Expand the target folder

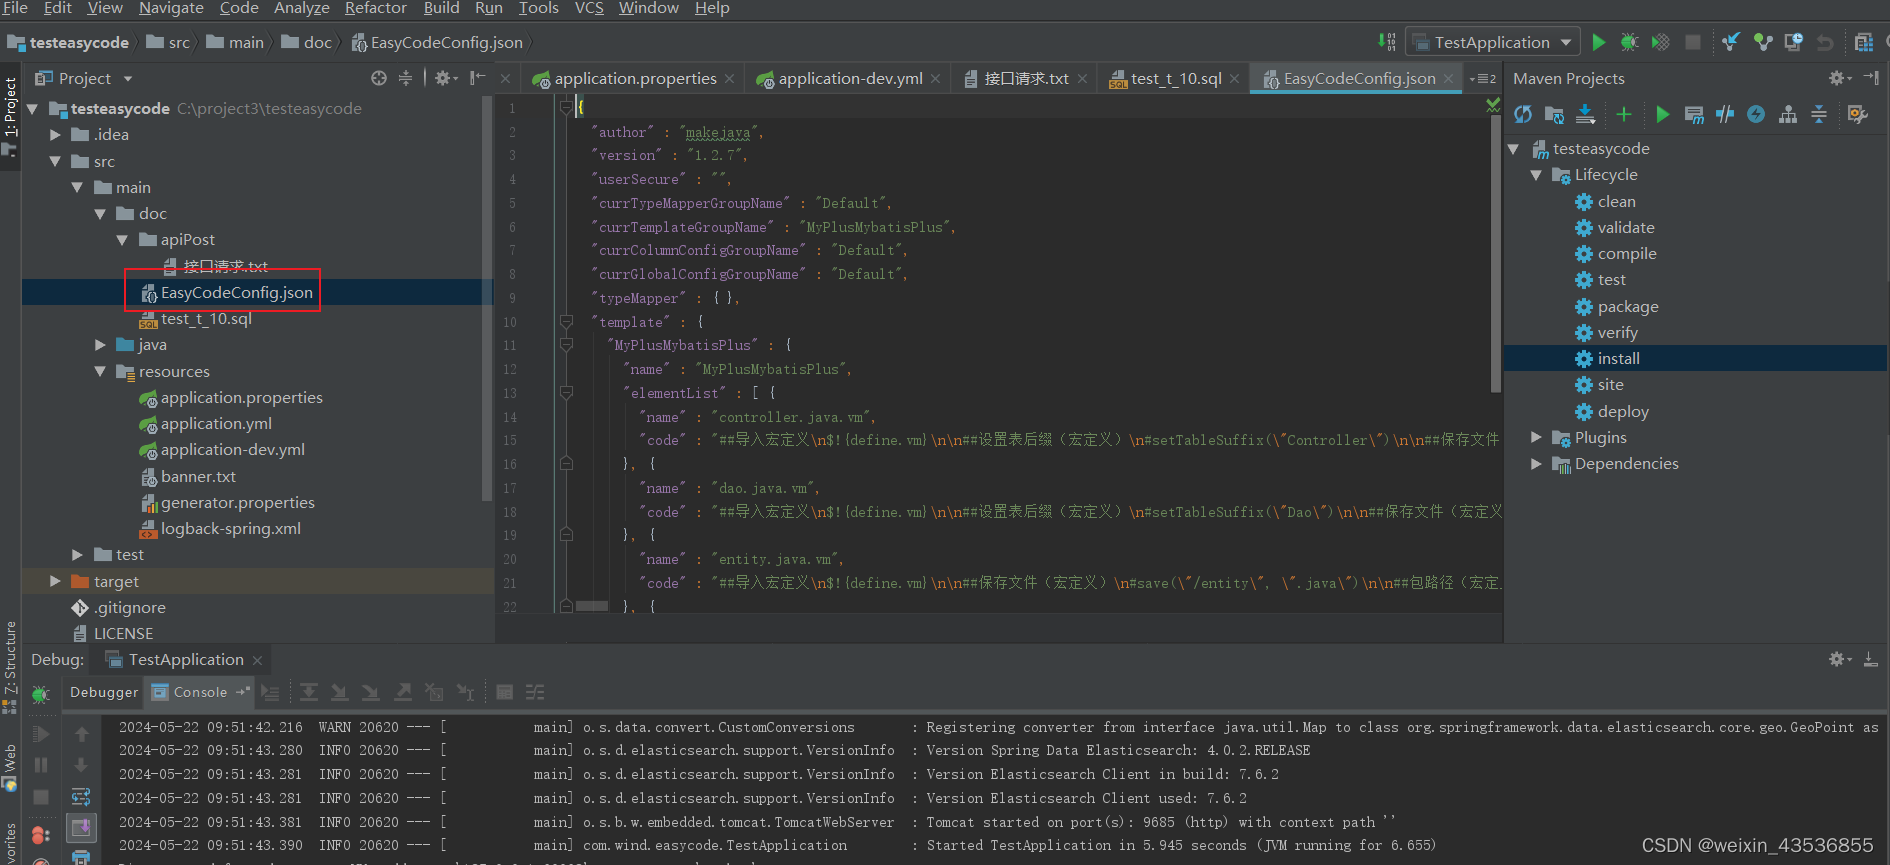[55, 581]
